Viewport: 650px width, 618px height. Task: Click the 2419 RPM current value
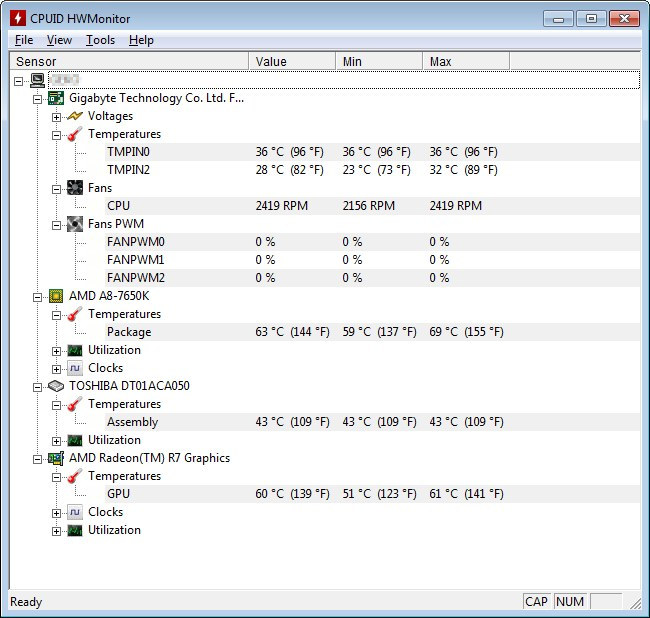[x=281, y=206]
